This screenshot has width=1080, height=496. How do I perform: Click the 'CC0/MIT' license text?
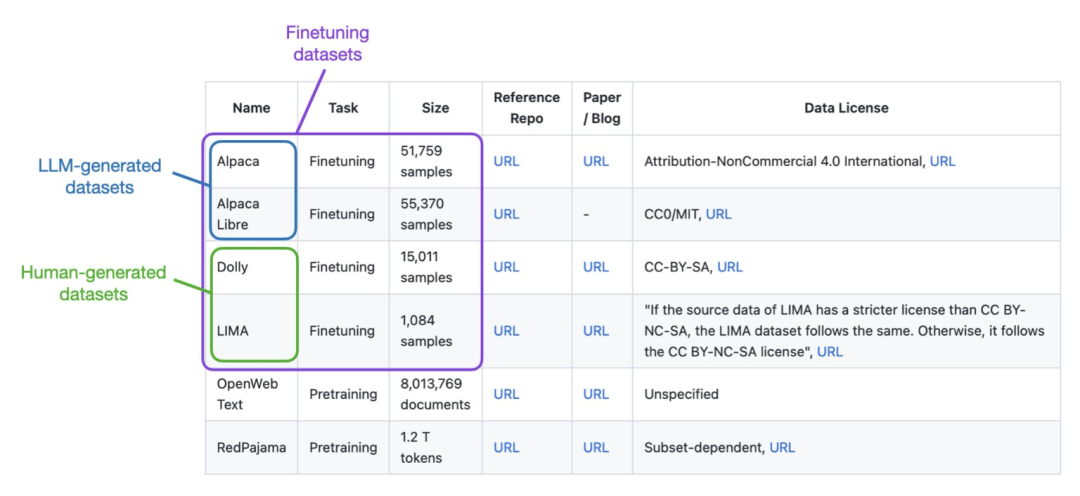point(674,214)
